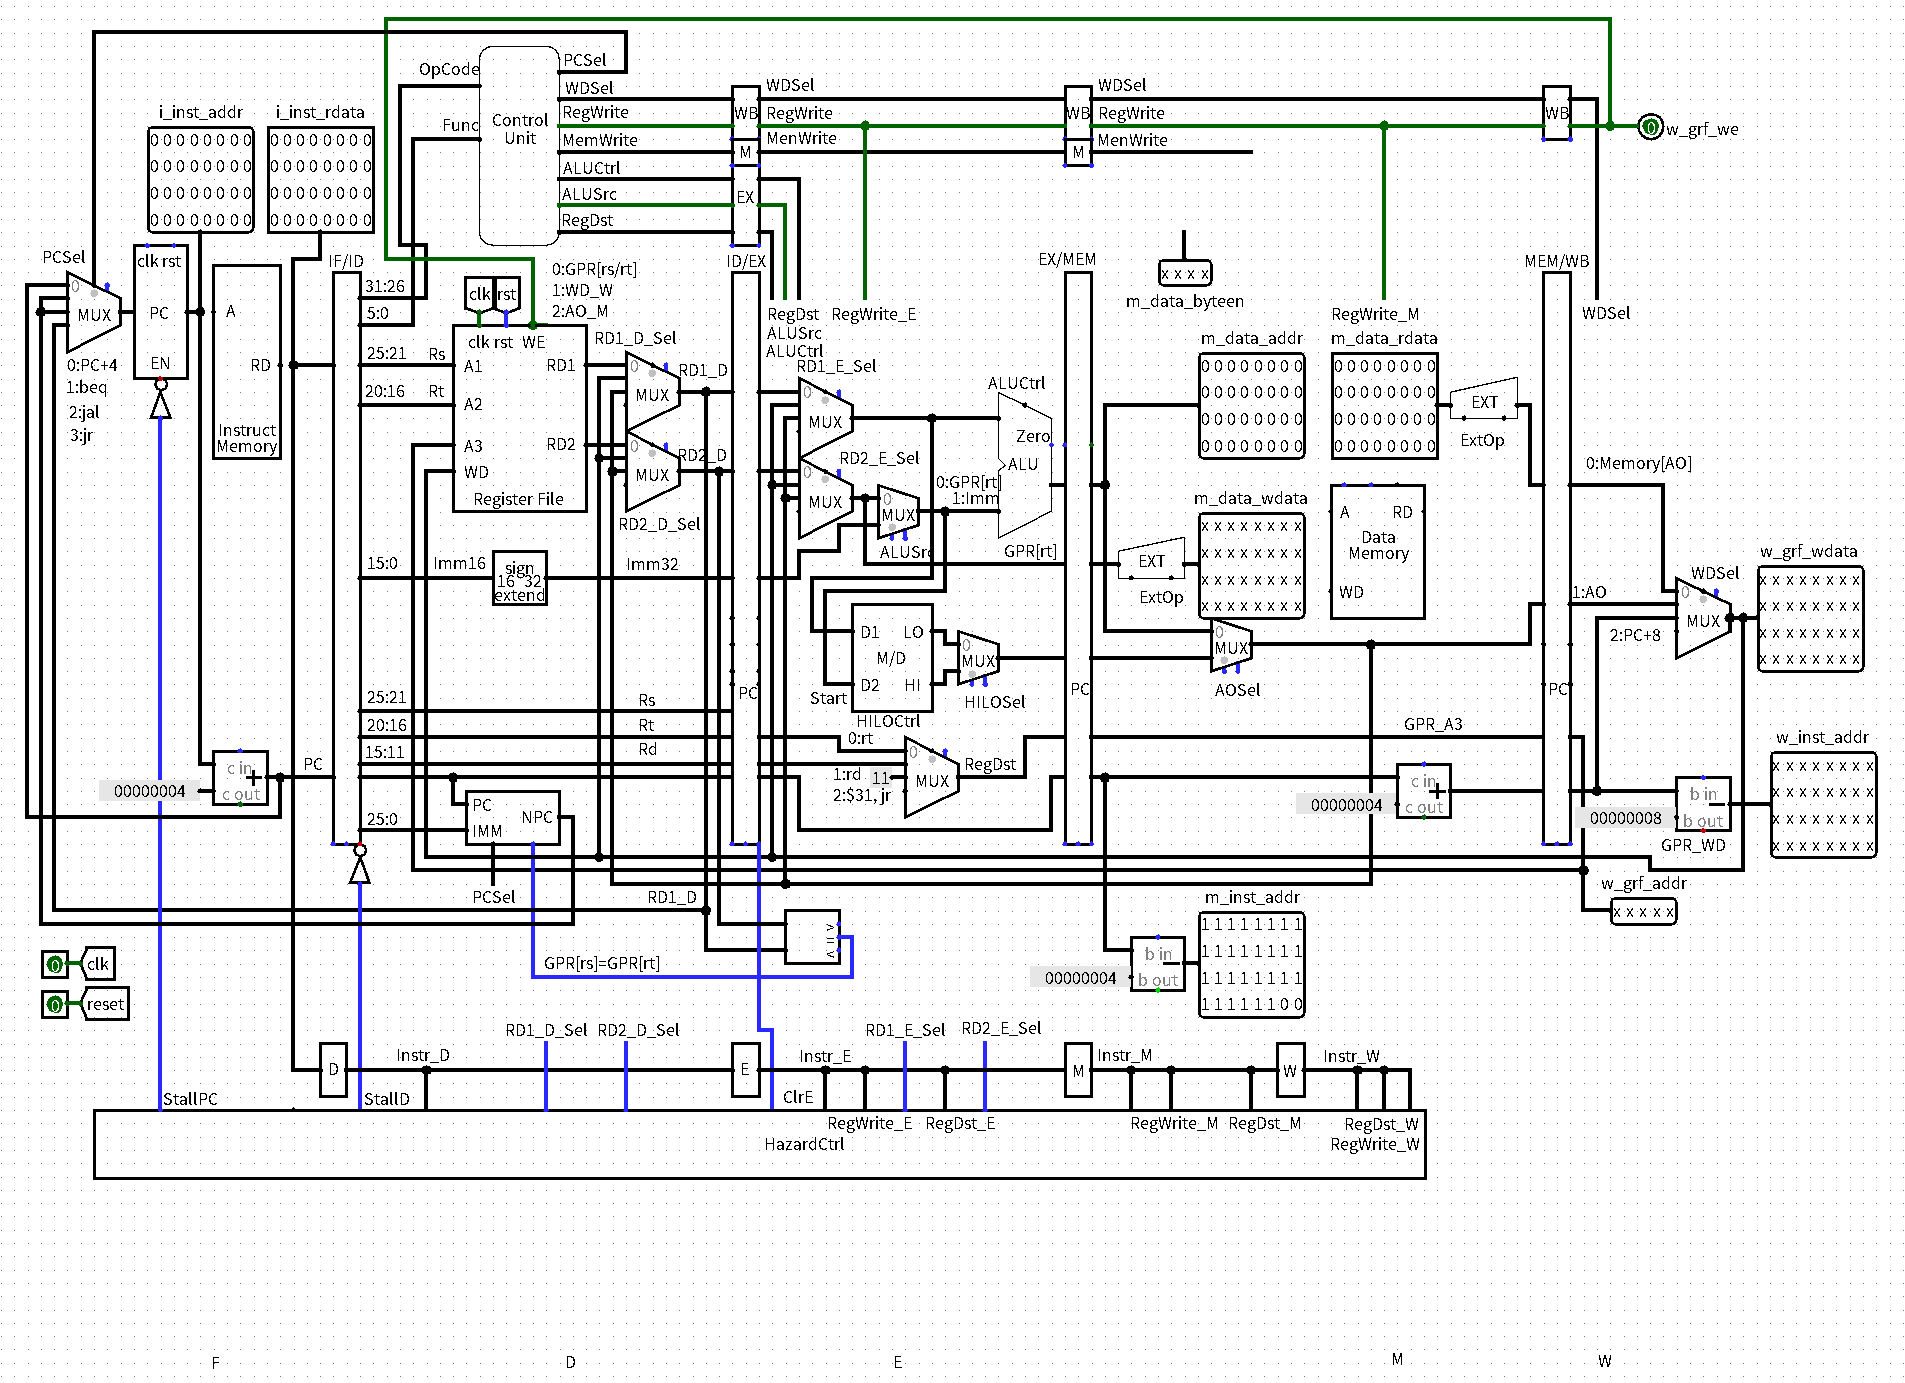This screenshot has height=1383, width=1905.
Task: Select the Instruct Memory block
Action: coord(246,362)
